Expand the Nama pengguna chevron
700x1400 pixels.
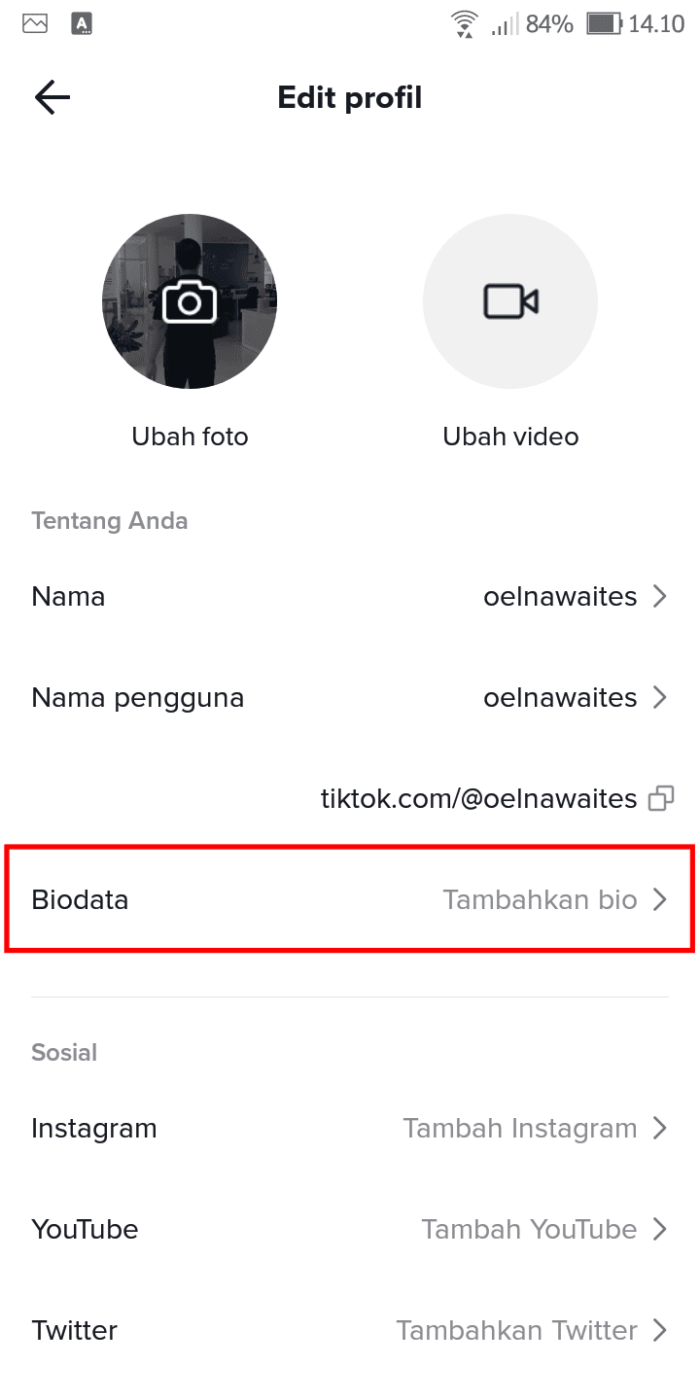660,697
